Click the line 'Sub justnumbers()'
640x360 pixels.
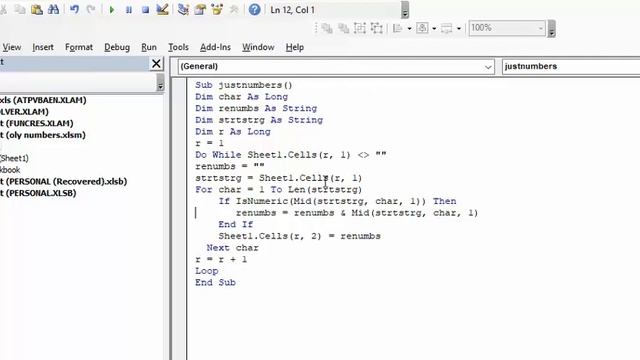(x=244, y=85)
